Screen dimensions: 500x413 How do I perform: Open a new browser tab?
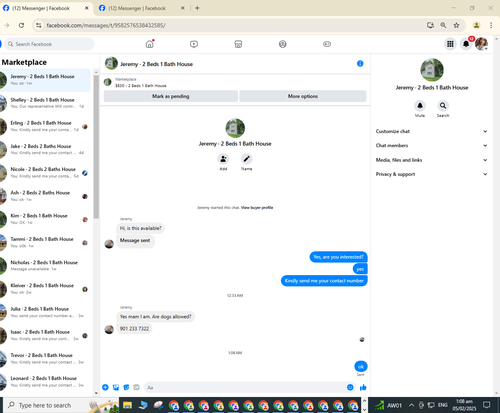click(197, 8)
